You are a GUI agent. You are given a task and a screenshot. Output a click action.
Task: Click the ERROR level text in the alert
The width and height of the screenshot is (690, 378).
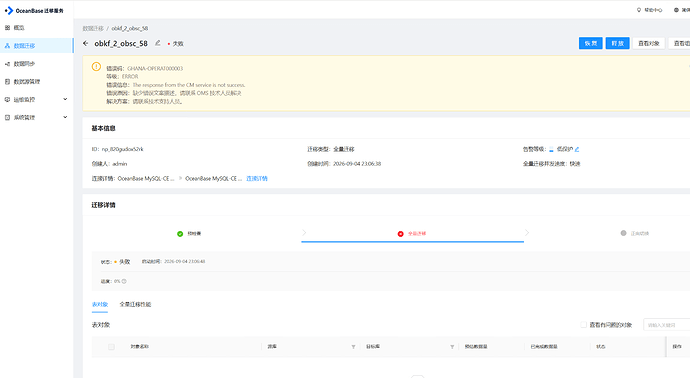pyautogui.click(x=130, y=77)
